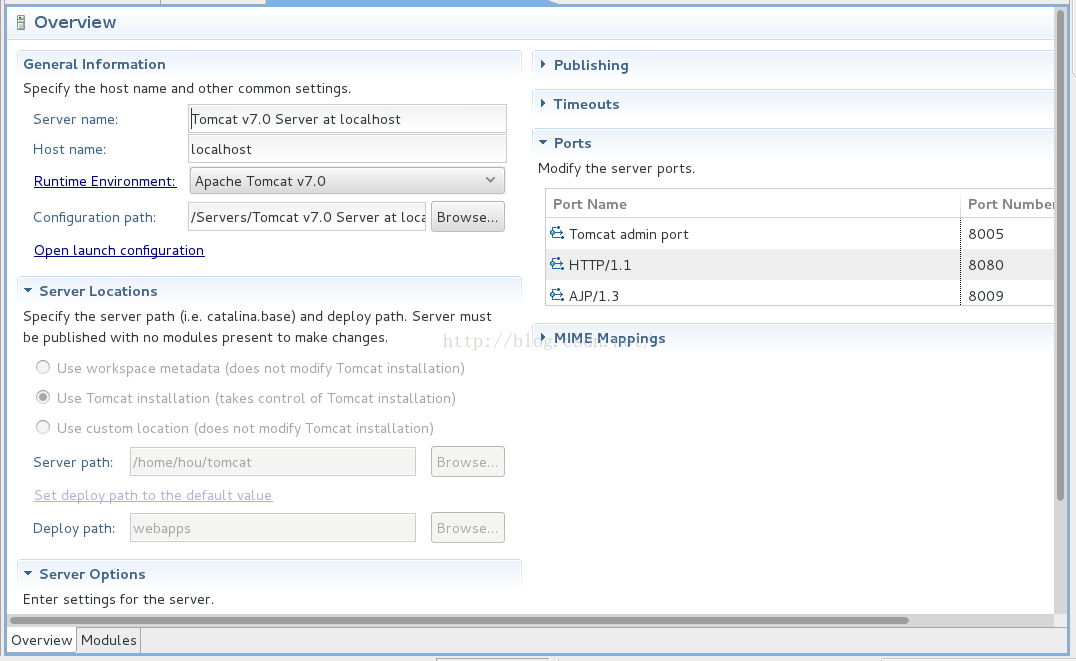This screenshot has height=661, width=1076.
Task: Collapse the Server Locations section
Action: [x=27, y=291]
